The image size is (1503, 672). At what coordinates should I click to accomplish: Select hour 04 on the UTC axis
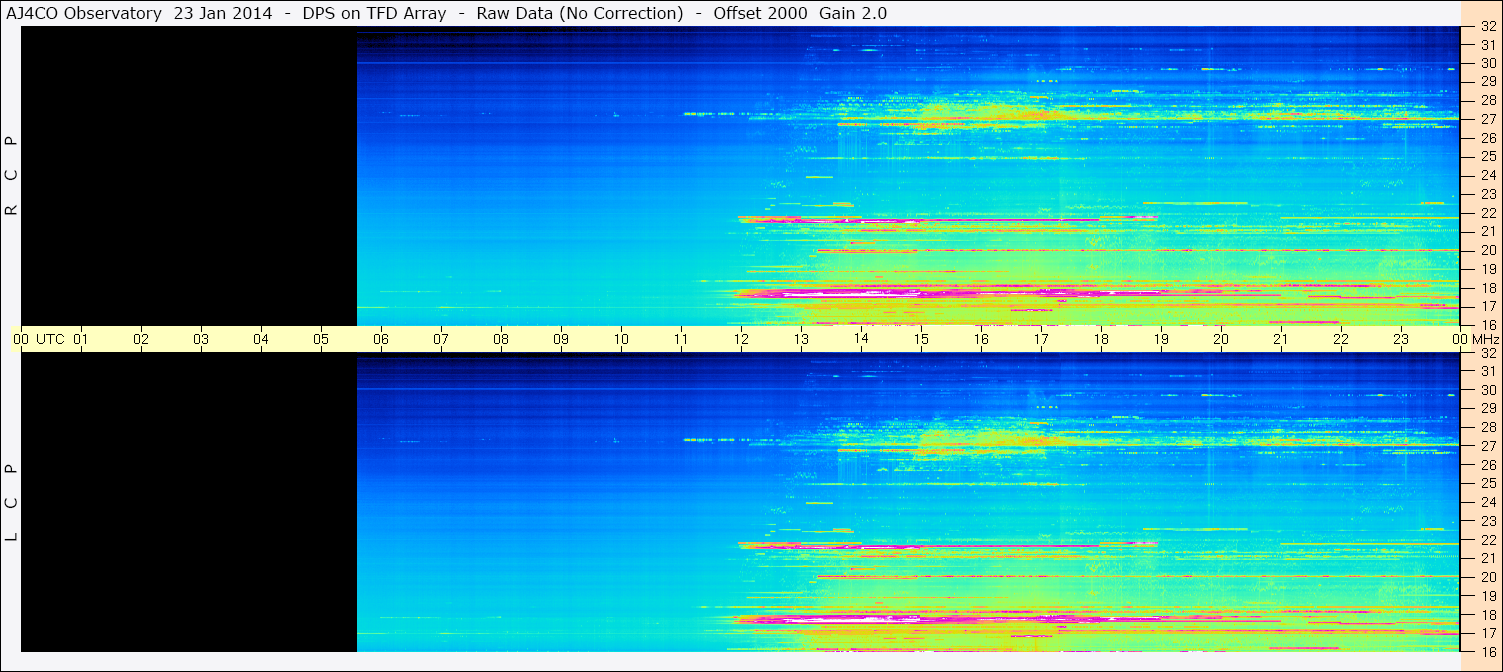pyautogui.click(x=261, y=339)
